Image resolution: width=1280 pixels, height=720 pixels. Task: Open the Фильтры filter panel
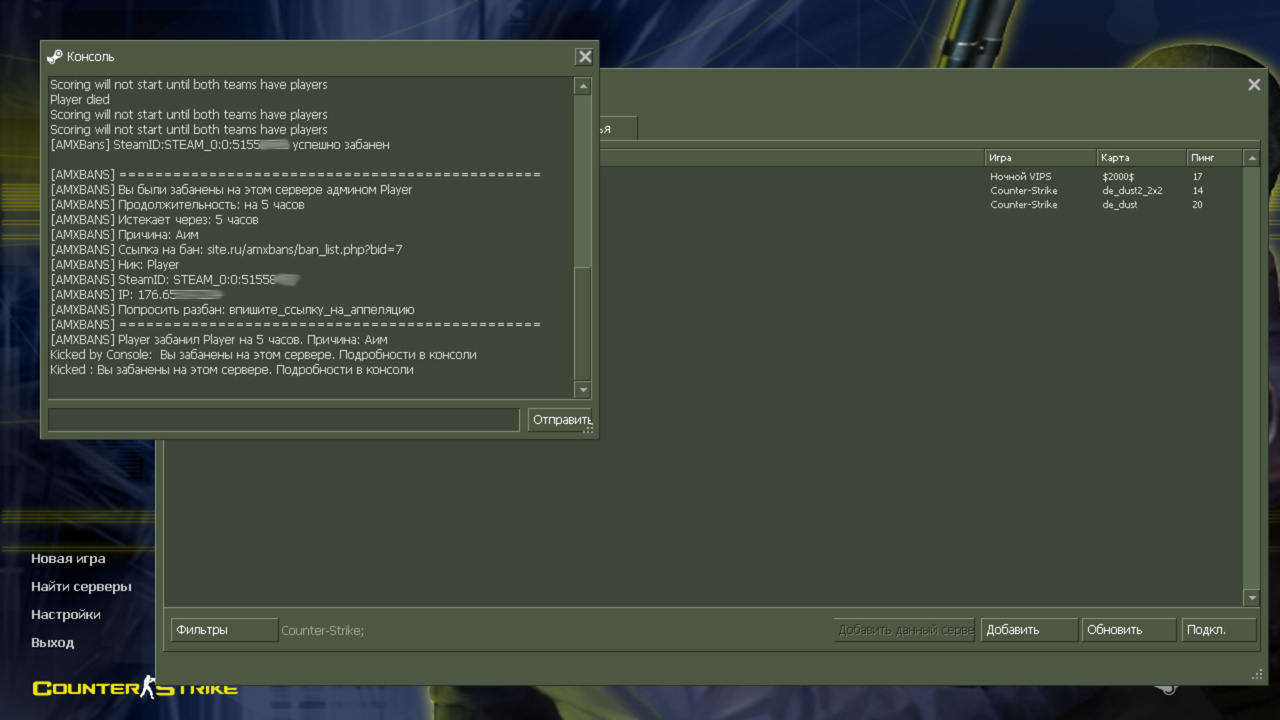[223, 629]
